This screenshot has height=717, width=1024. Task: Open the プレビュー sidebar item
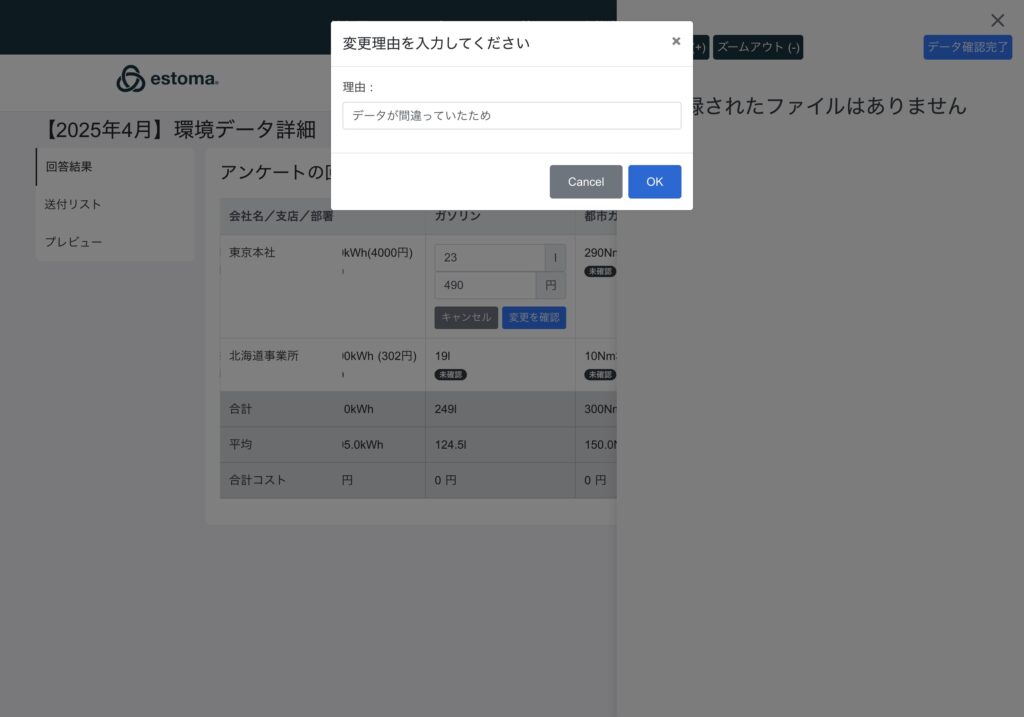[73, 242]
